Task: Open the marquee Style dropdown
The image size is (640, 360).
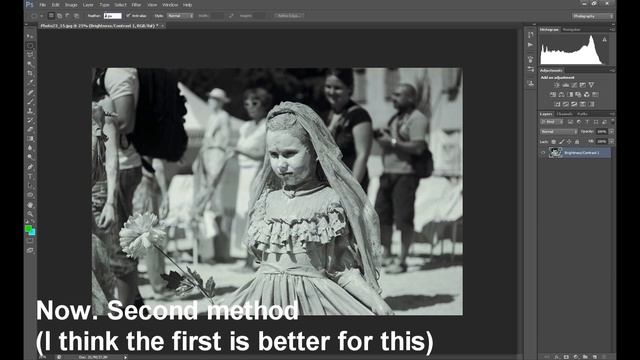Action: pos(180,16)
